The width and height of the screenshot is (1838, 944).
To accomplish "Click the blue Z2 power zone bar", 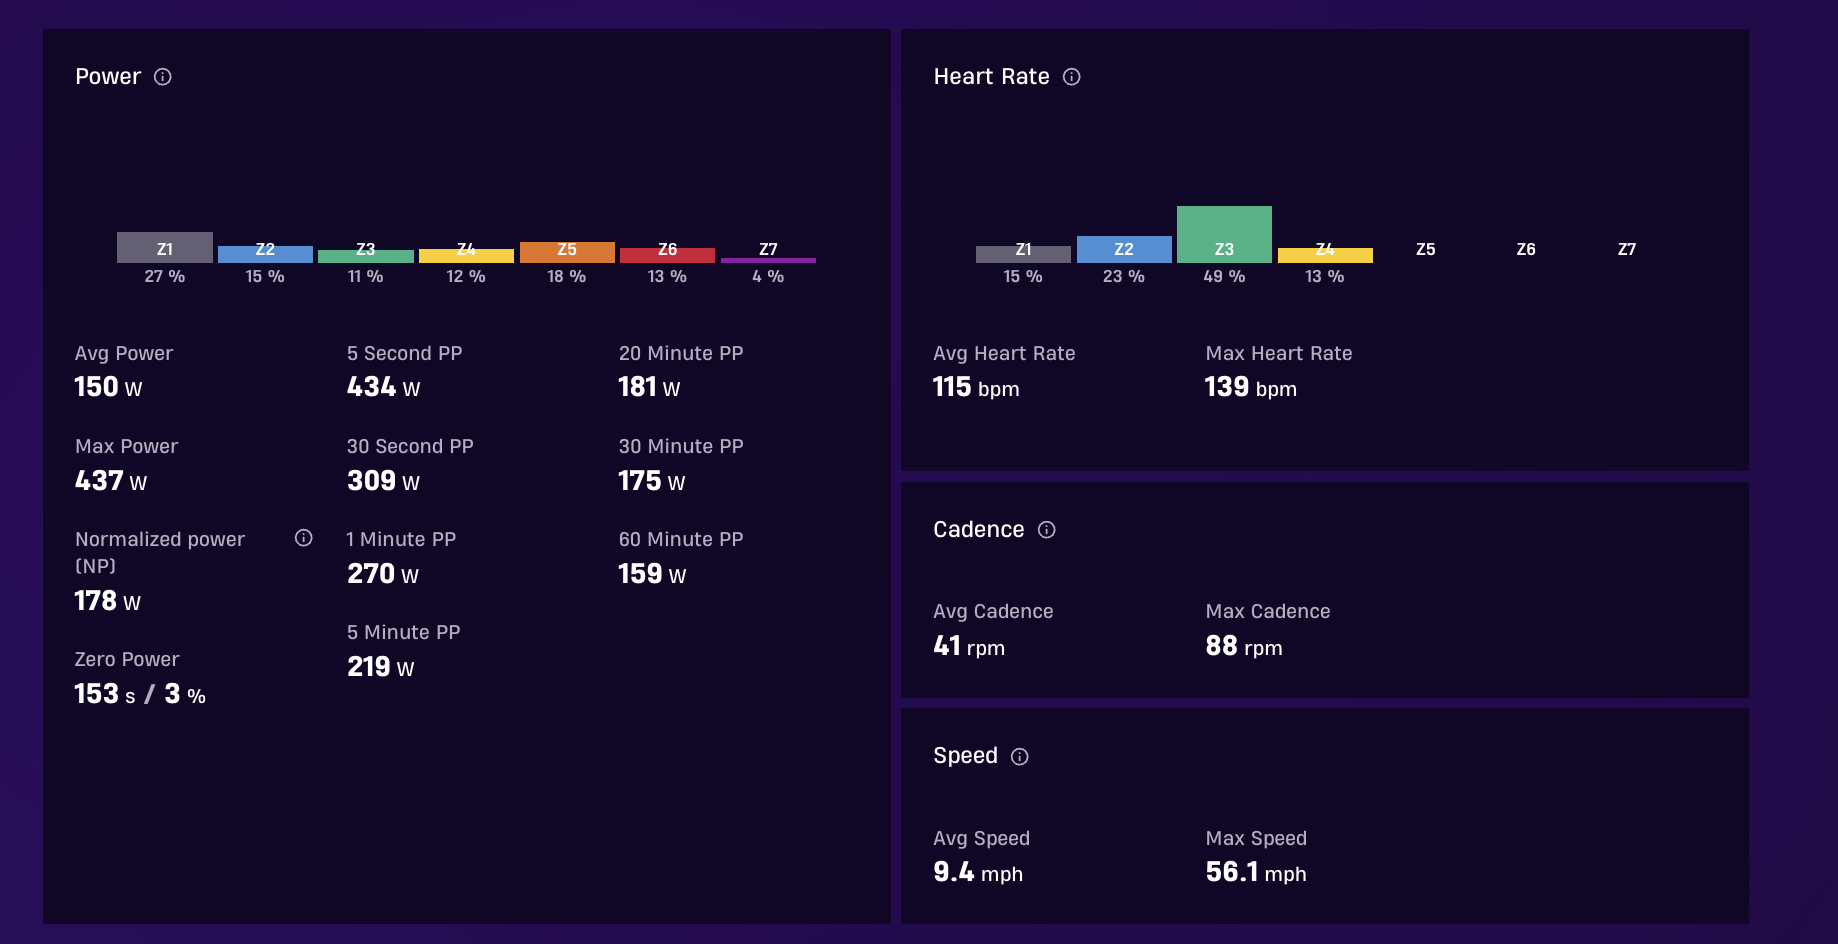I will click(x=265, y=254).
